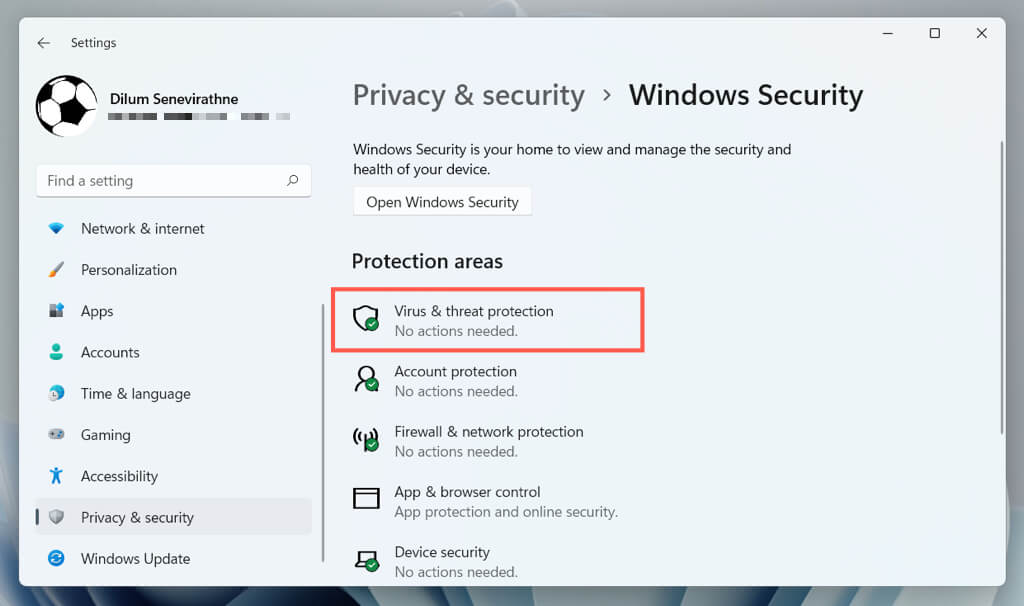Click the App & browser control icon
The height and width of the screenshot is (606, 1024).
(366, 498)
